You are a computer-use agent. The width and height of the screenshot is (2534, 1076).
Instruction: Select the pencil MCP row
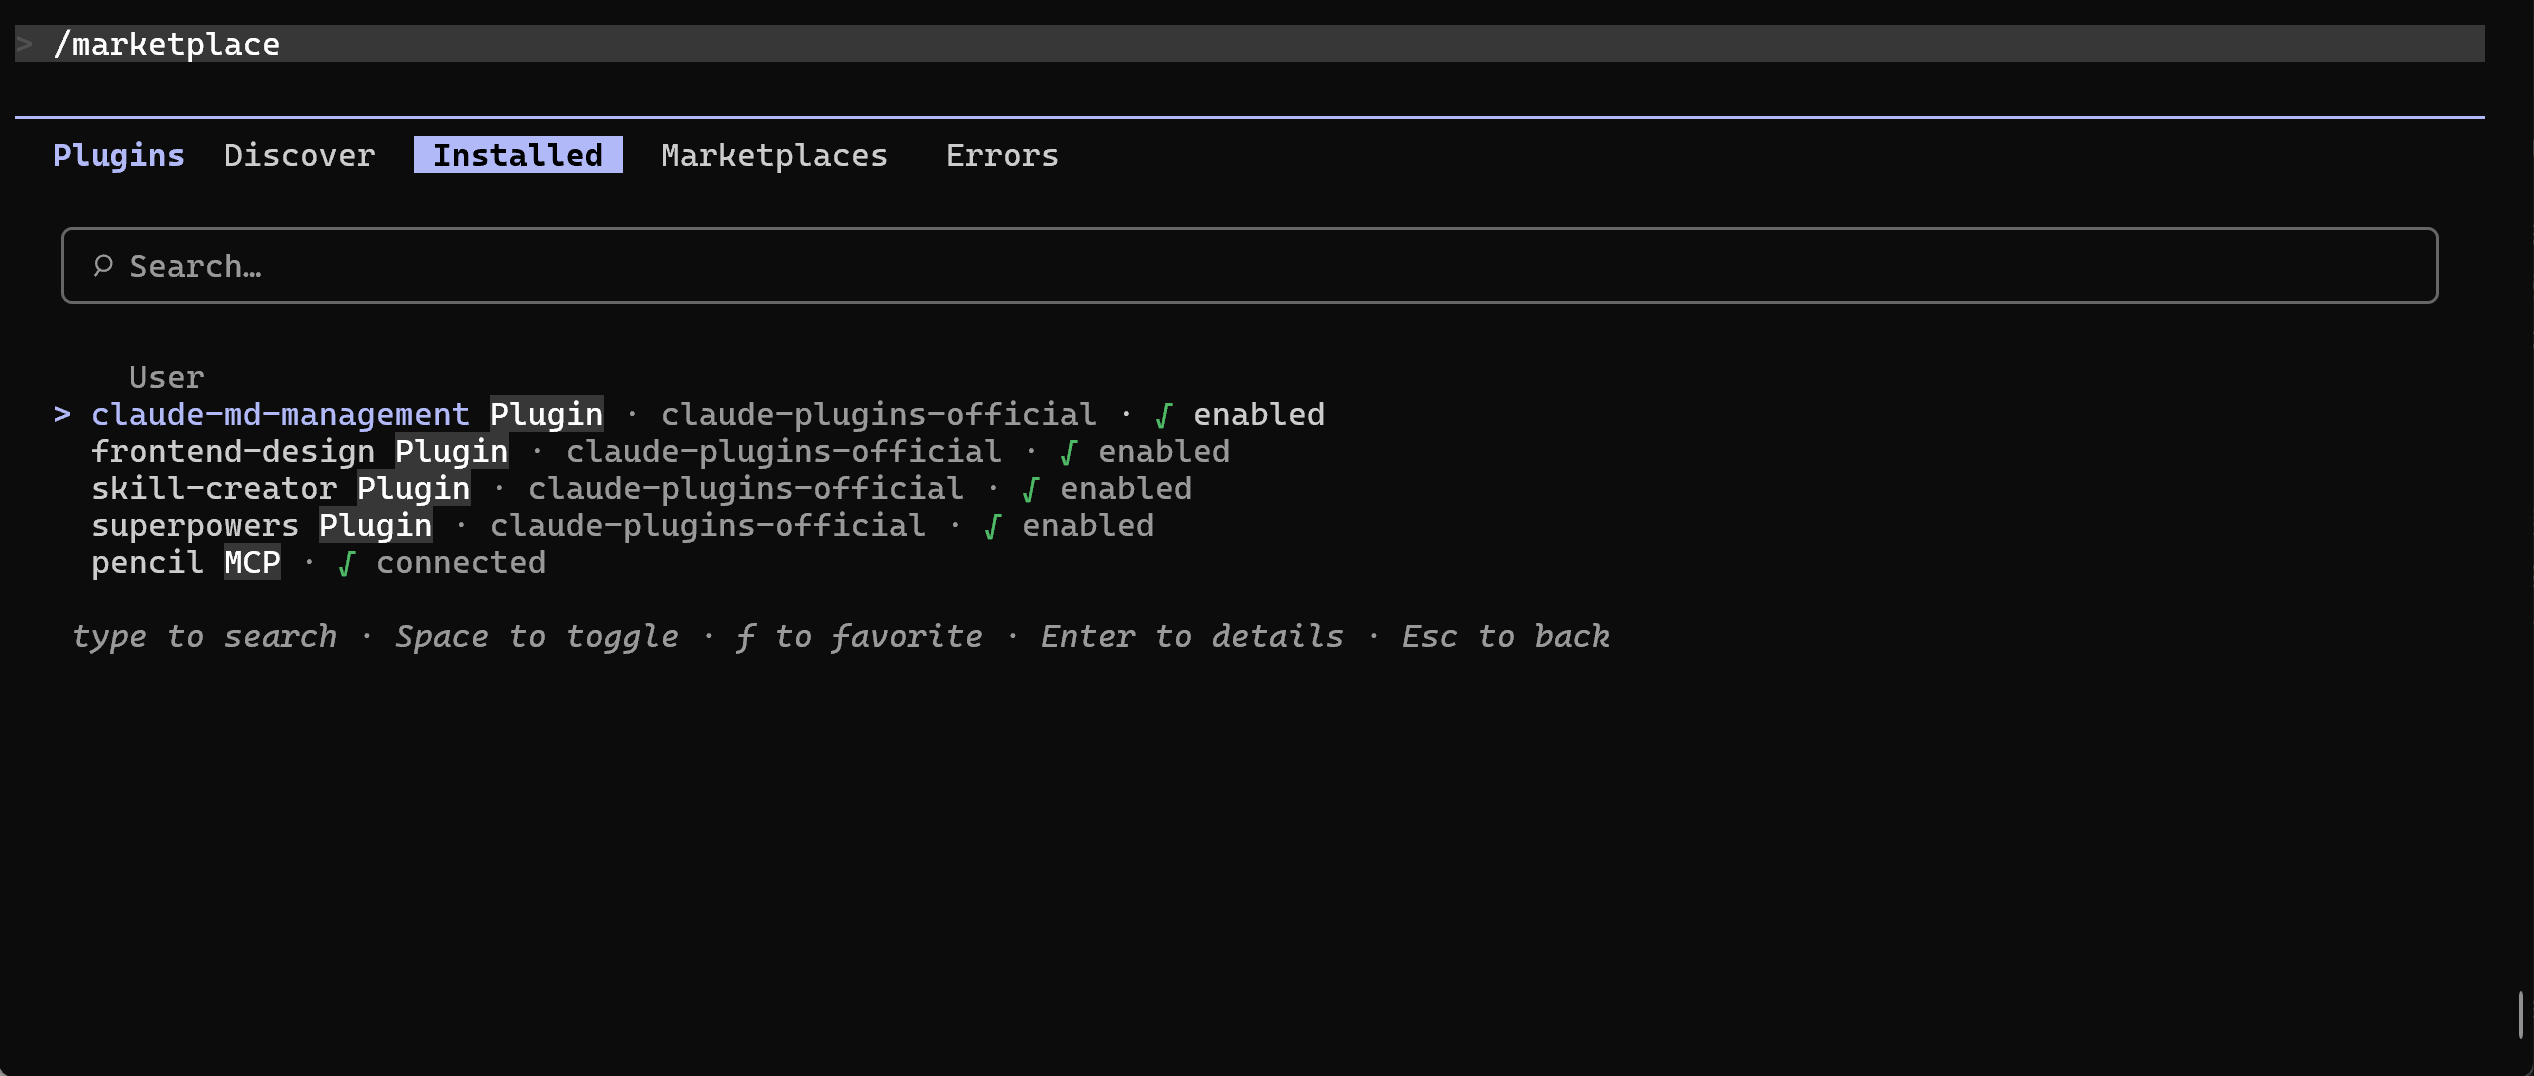click(318, 563)
